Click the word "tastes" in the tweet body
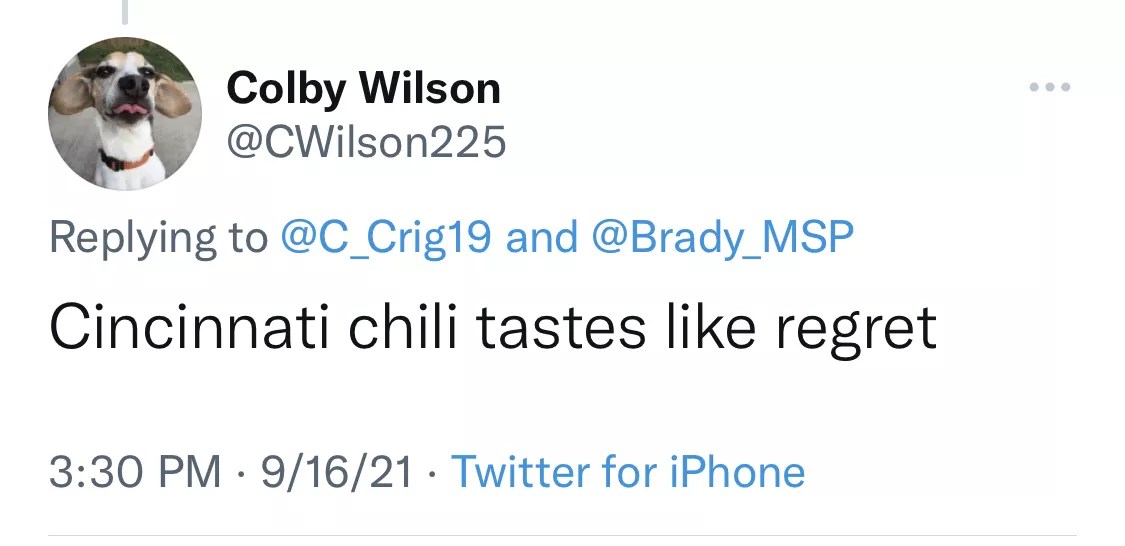1125x546 pixels. (560, 329)
